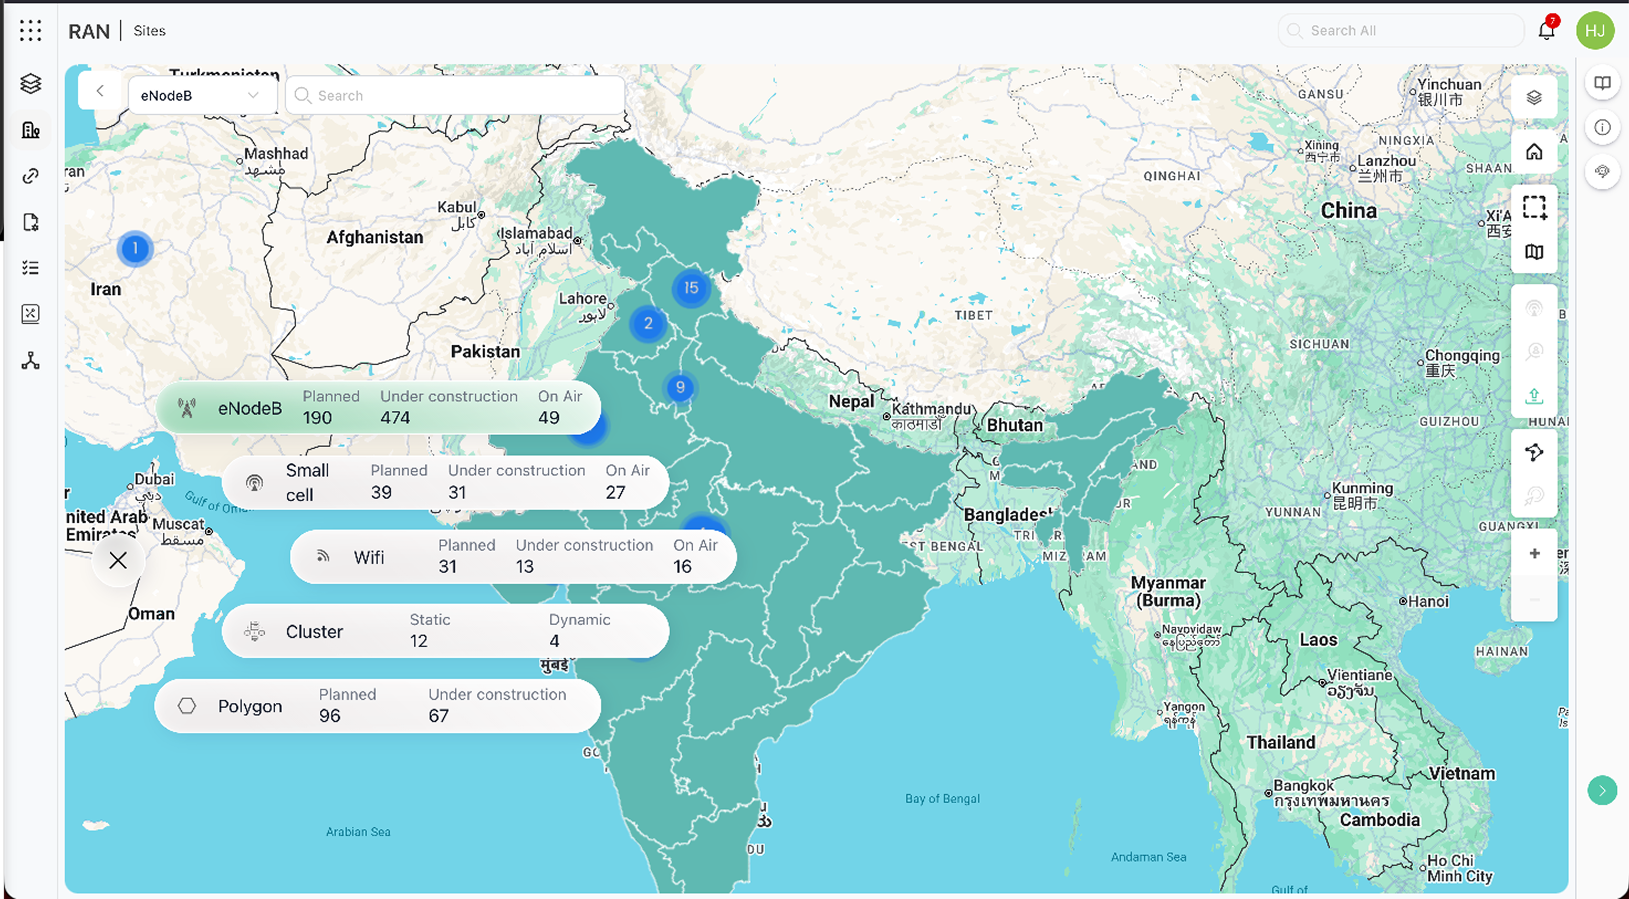
Task: Click Wifi On Air count 16
Action: click(x=683, y=567)
